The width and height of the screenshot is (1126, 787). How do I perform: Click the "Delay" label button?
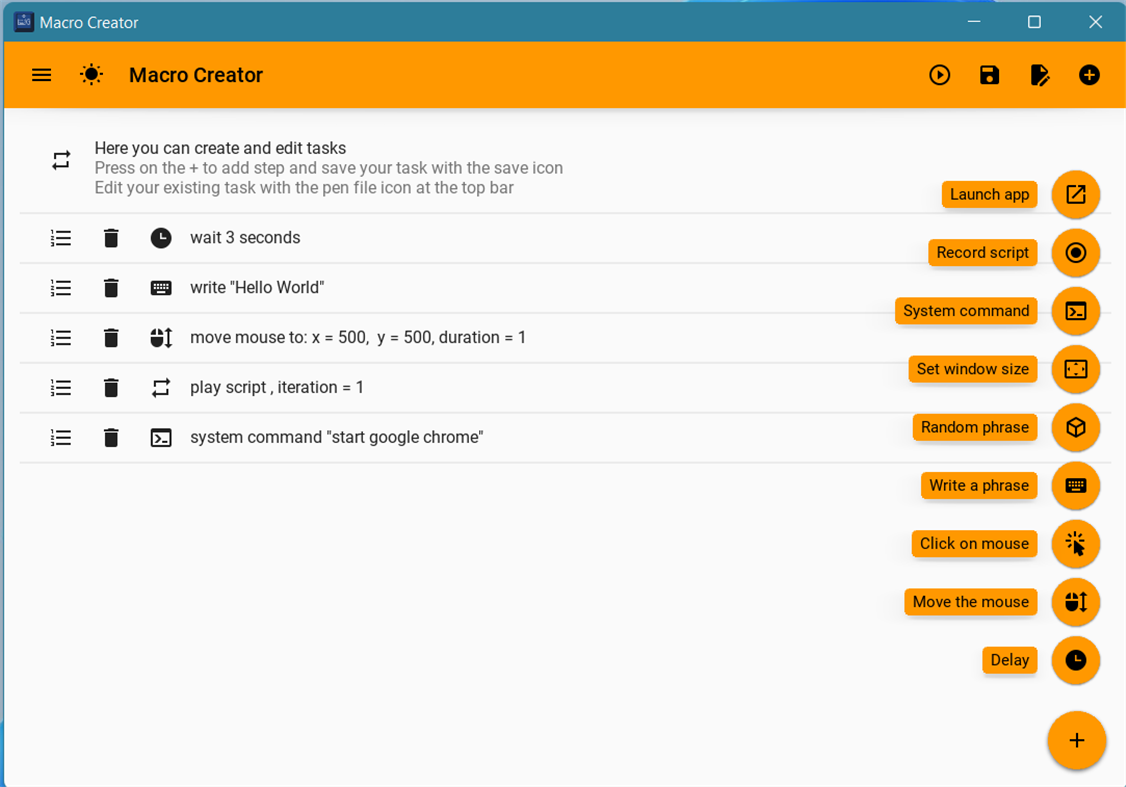pos(1009,660)
